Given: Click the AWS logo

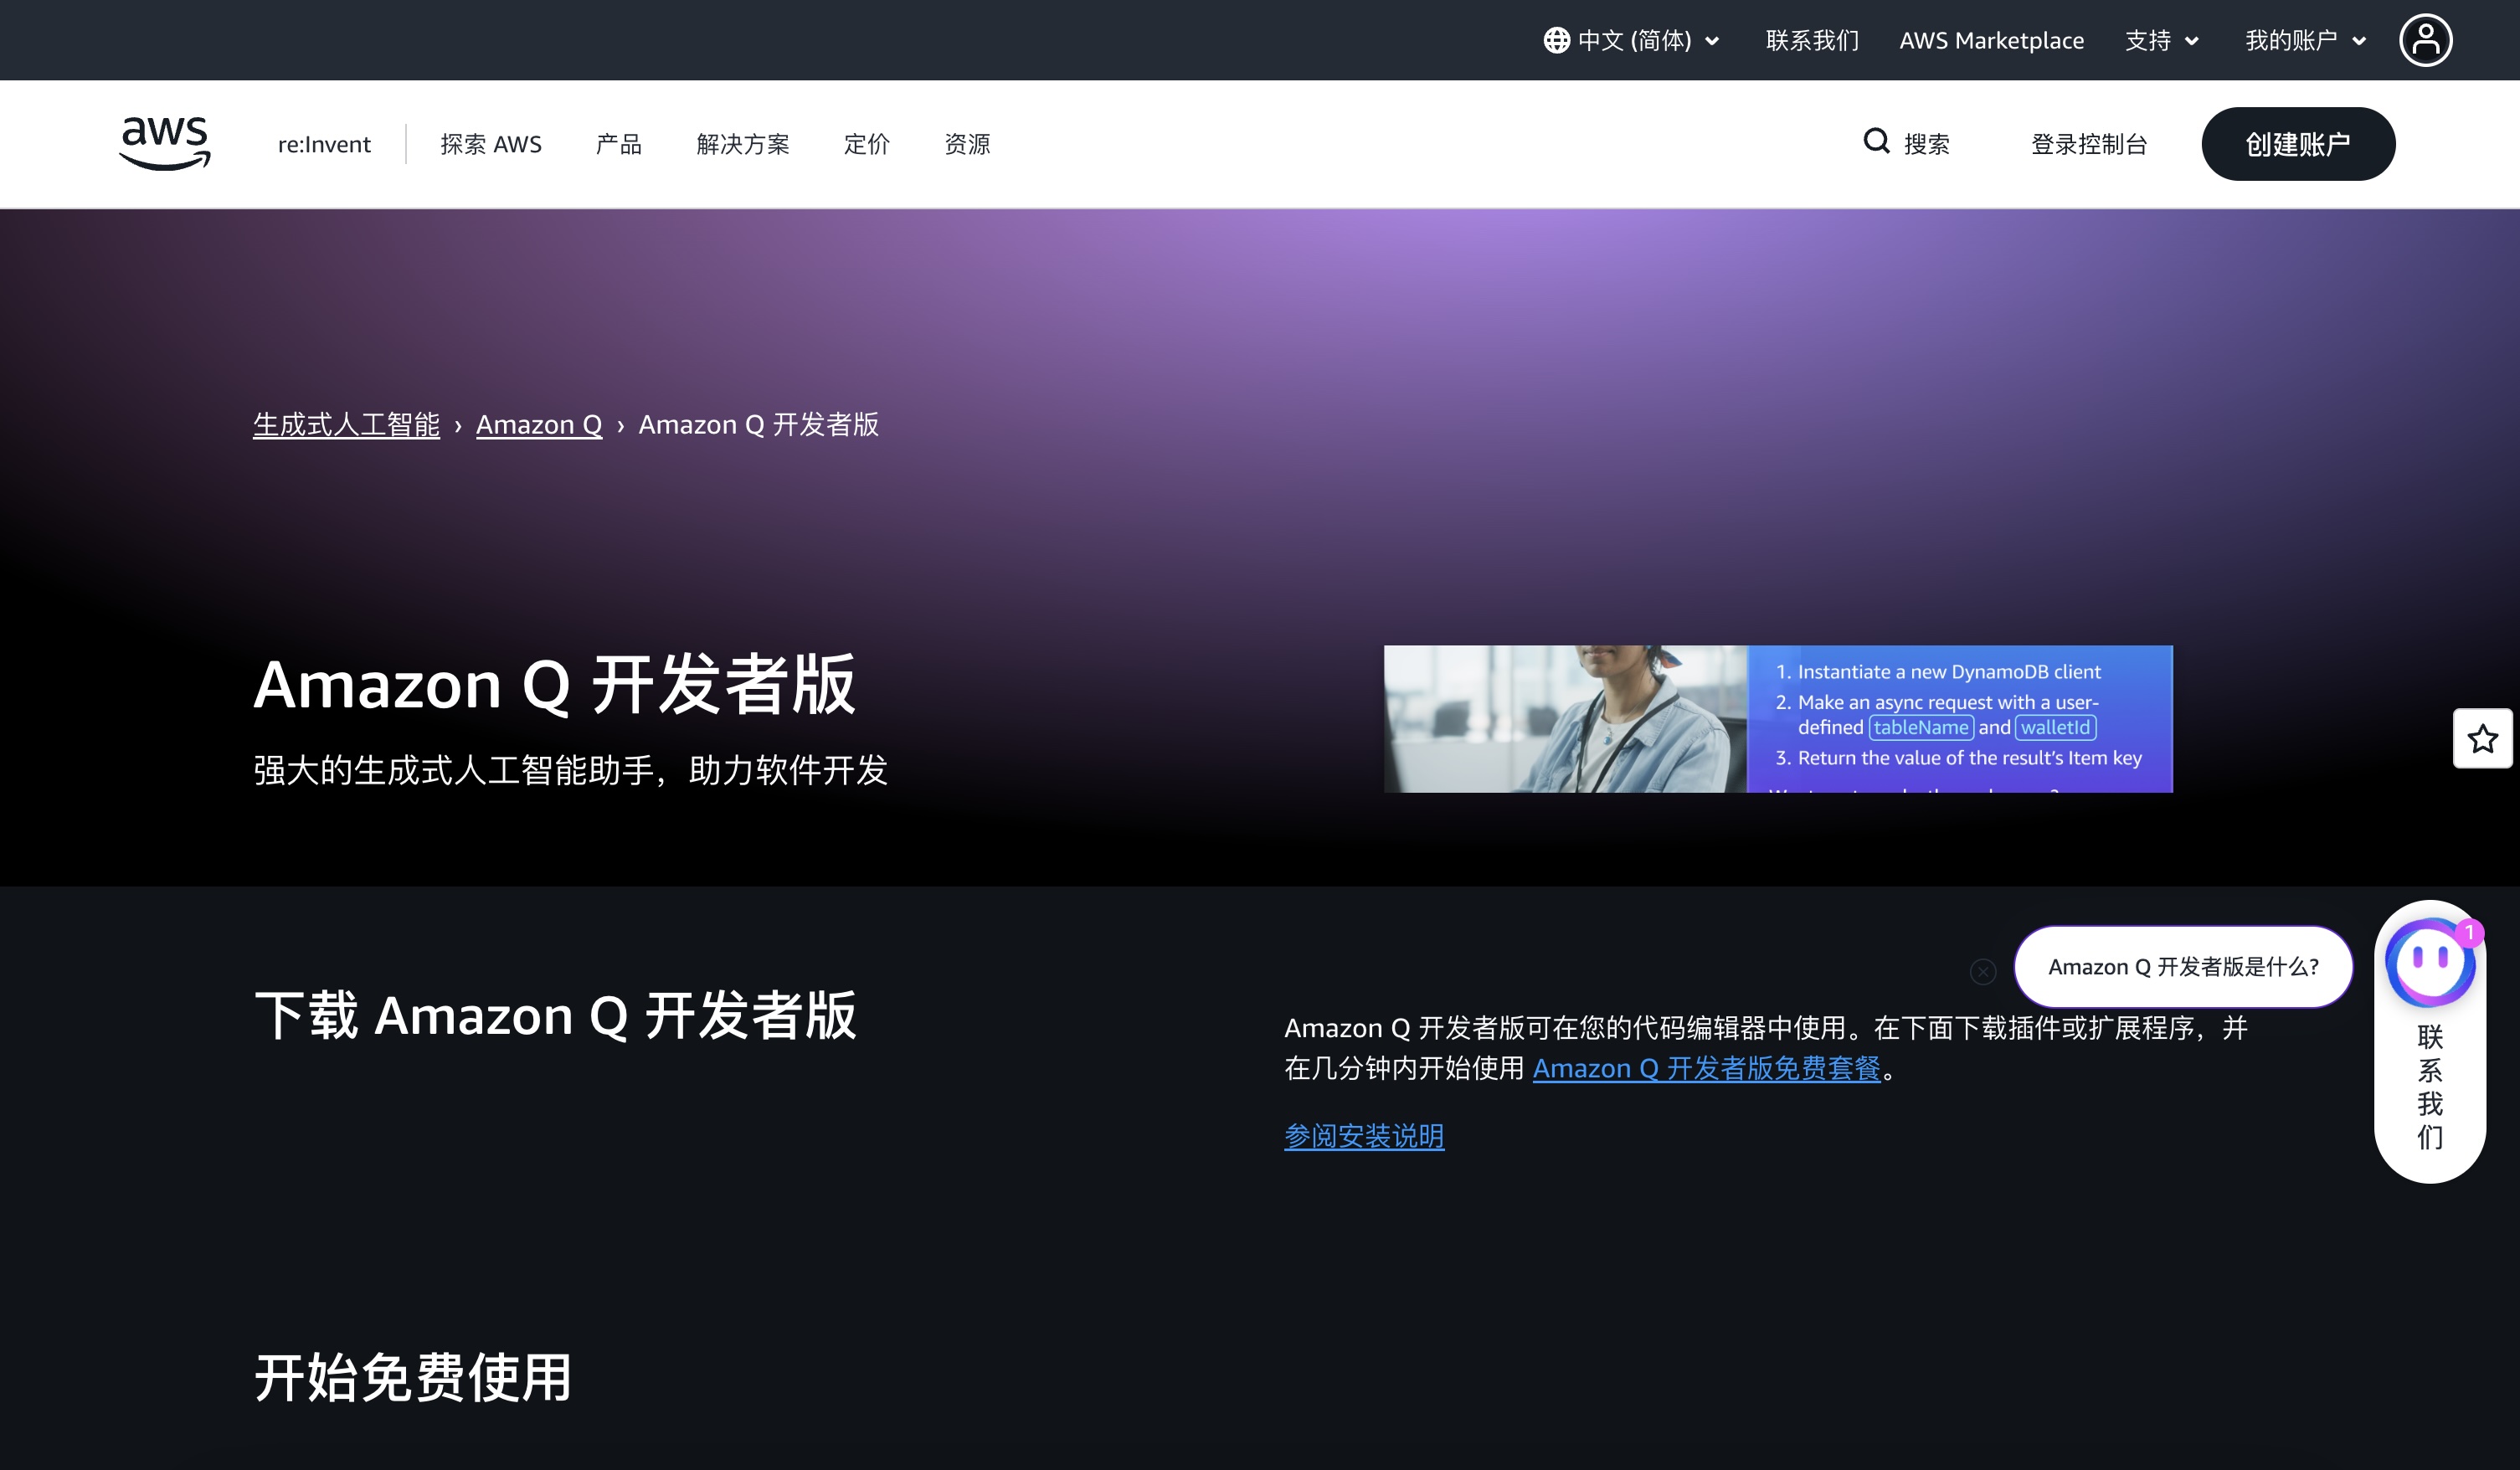Looking at the screenshot, I should click(x=165, y=143).
